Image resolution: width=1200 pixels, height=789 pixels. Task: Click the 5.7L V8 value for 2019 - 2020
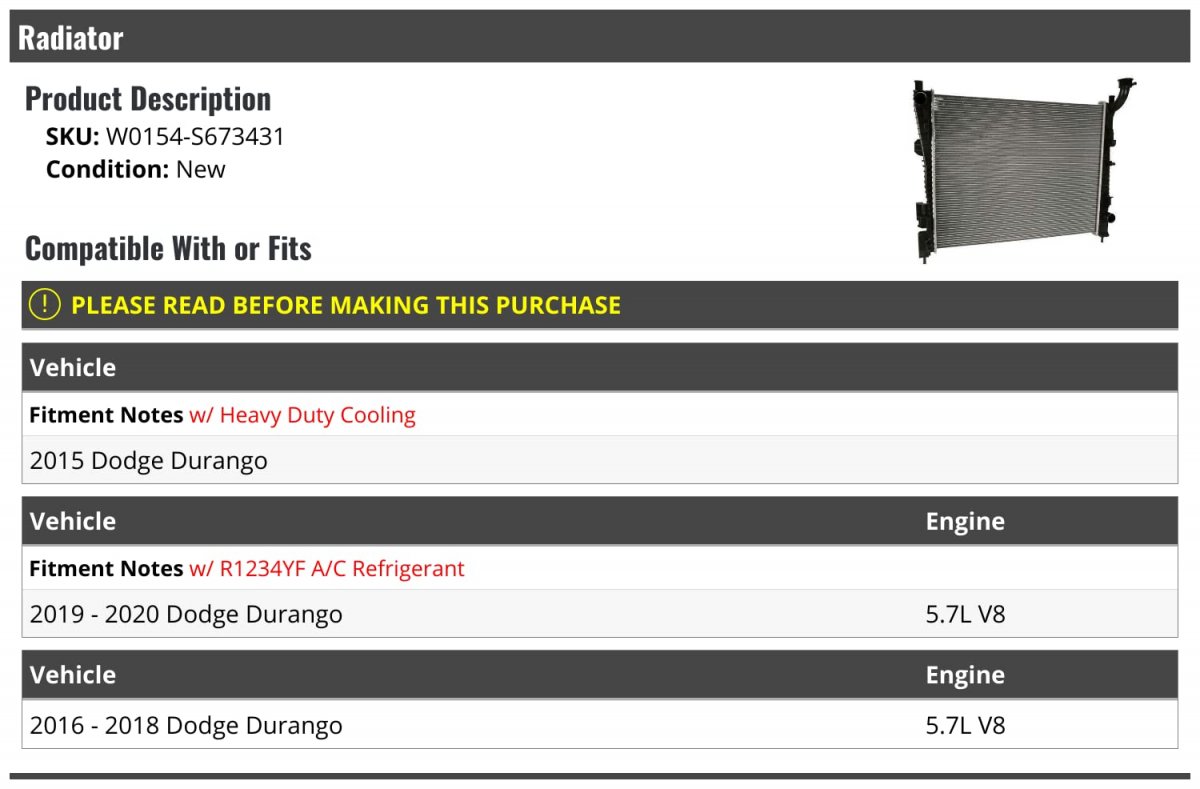pos(965,614)
